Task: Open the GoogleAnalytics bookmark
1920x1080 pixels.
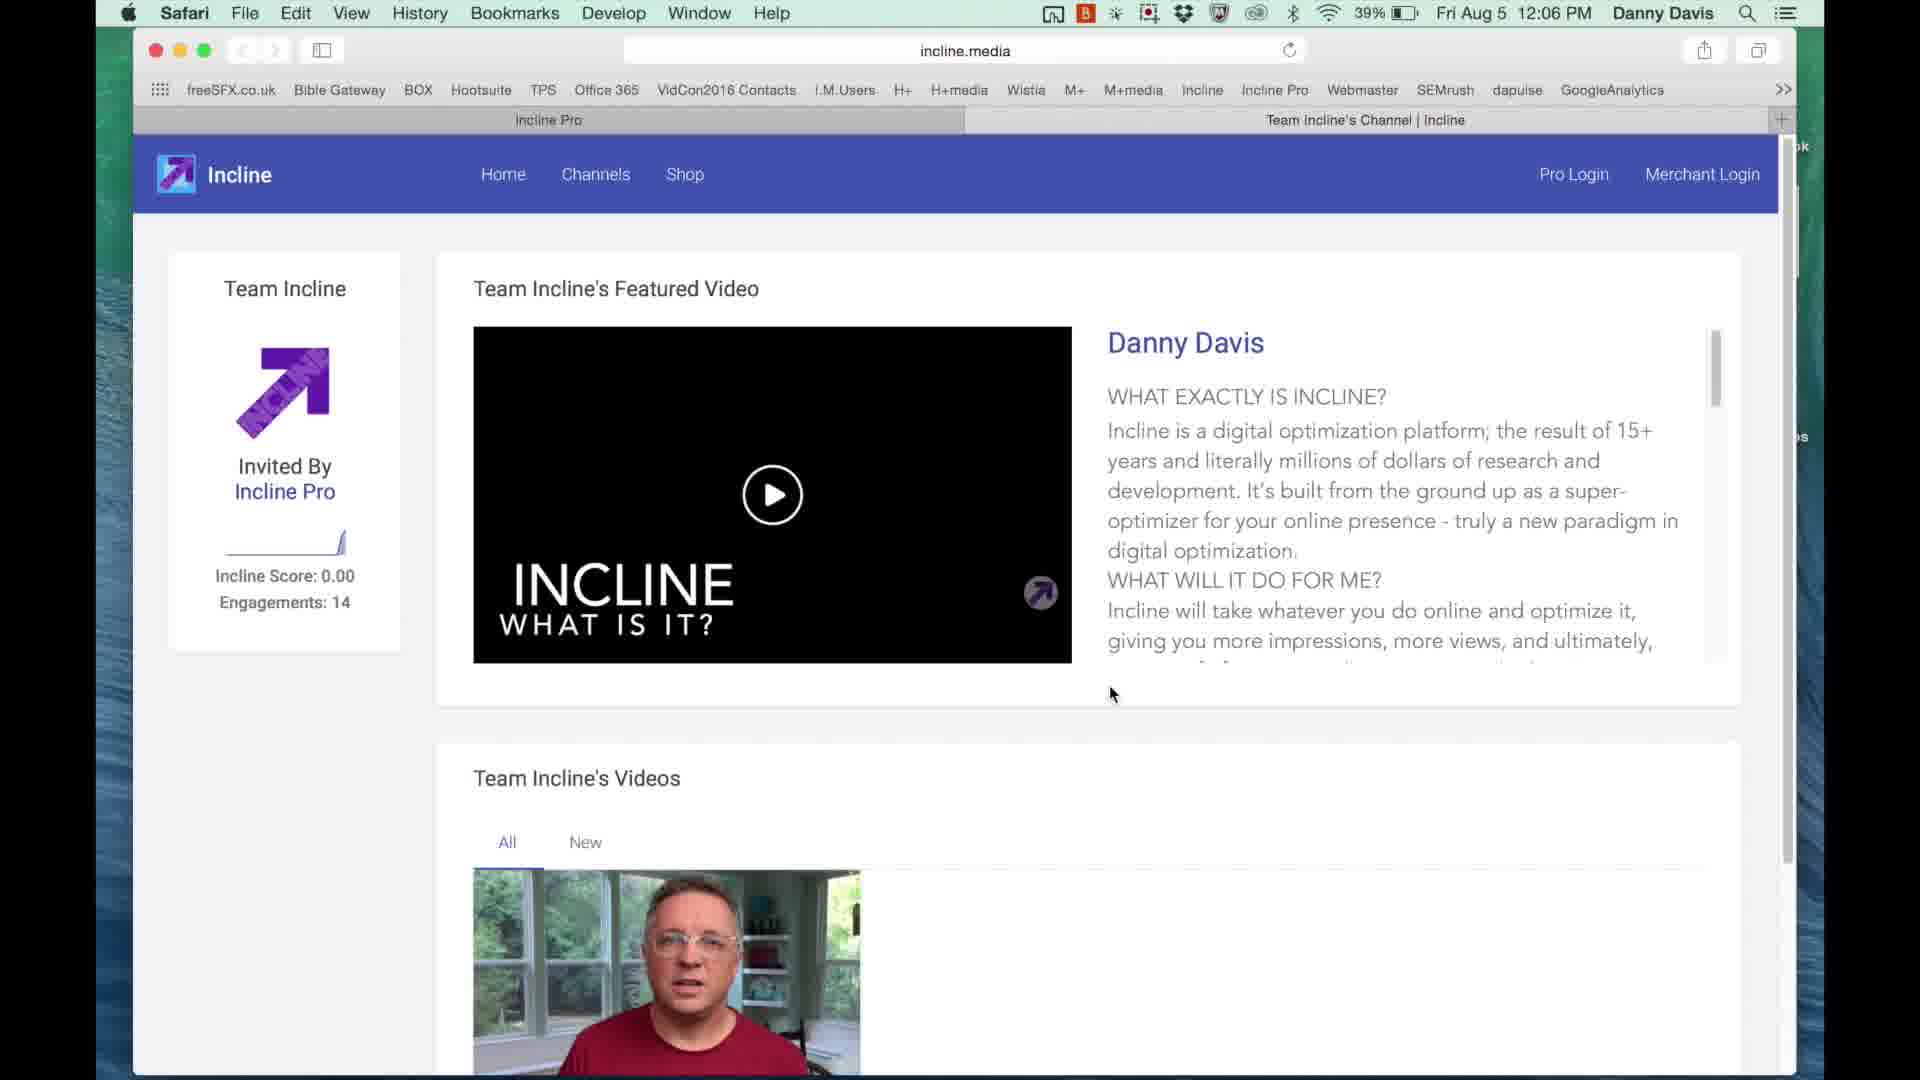Action: [1612, 90]
